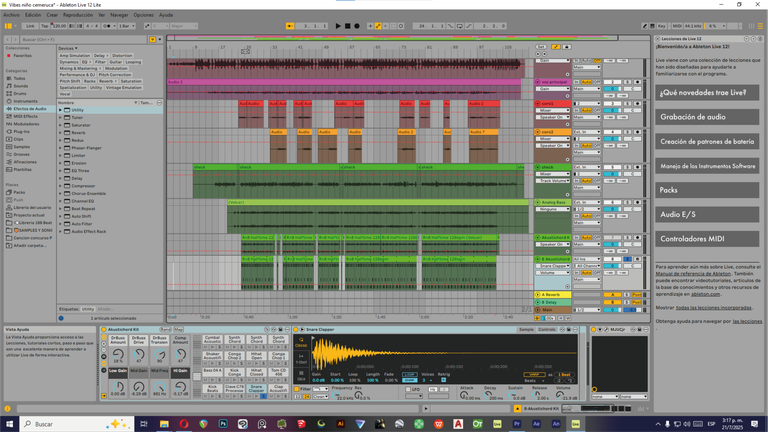
Task: Disable solo on B Akustichord track
Action: click(x=627, y=259)
